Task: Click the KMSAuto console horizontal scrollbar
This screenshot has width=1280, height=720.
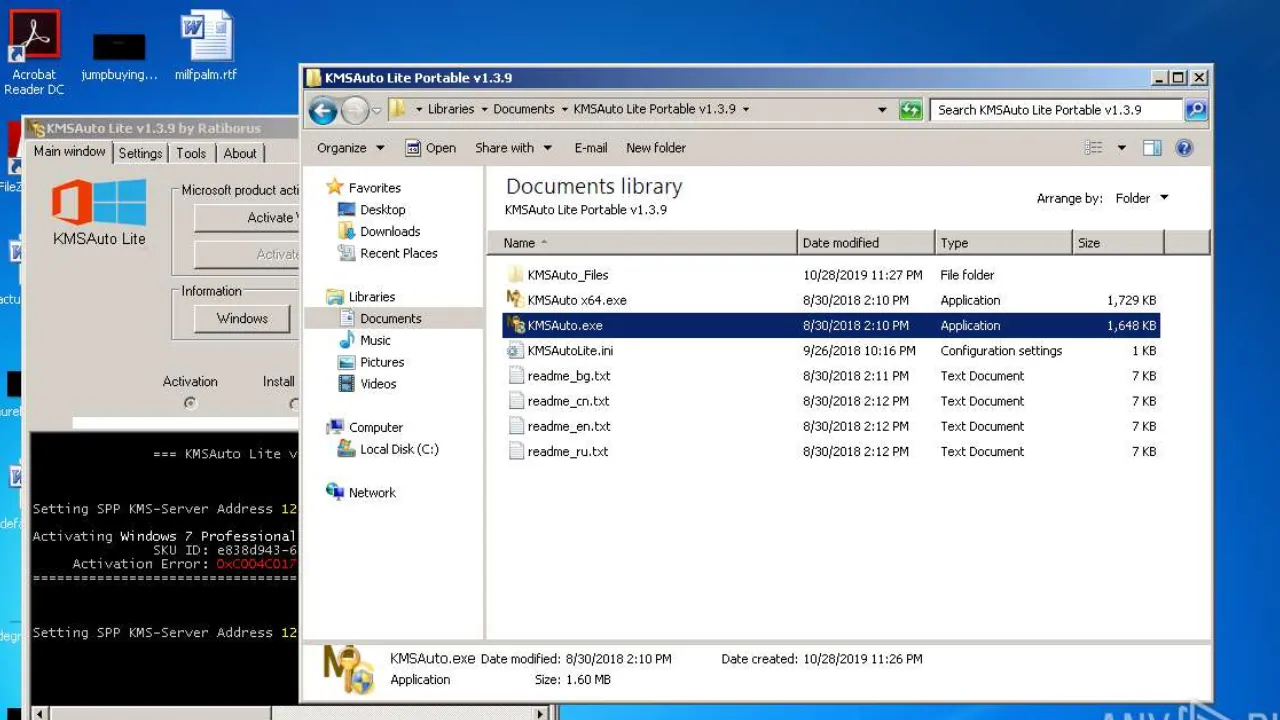Action: [x=289, y=713]
